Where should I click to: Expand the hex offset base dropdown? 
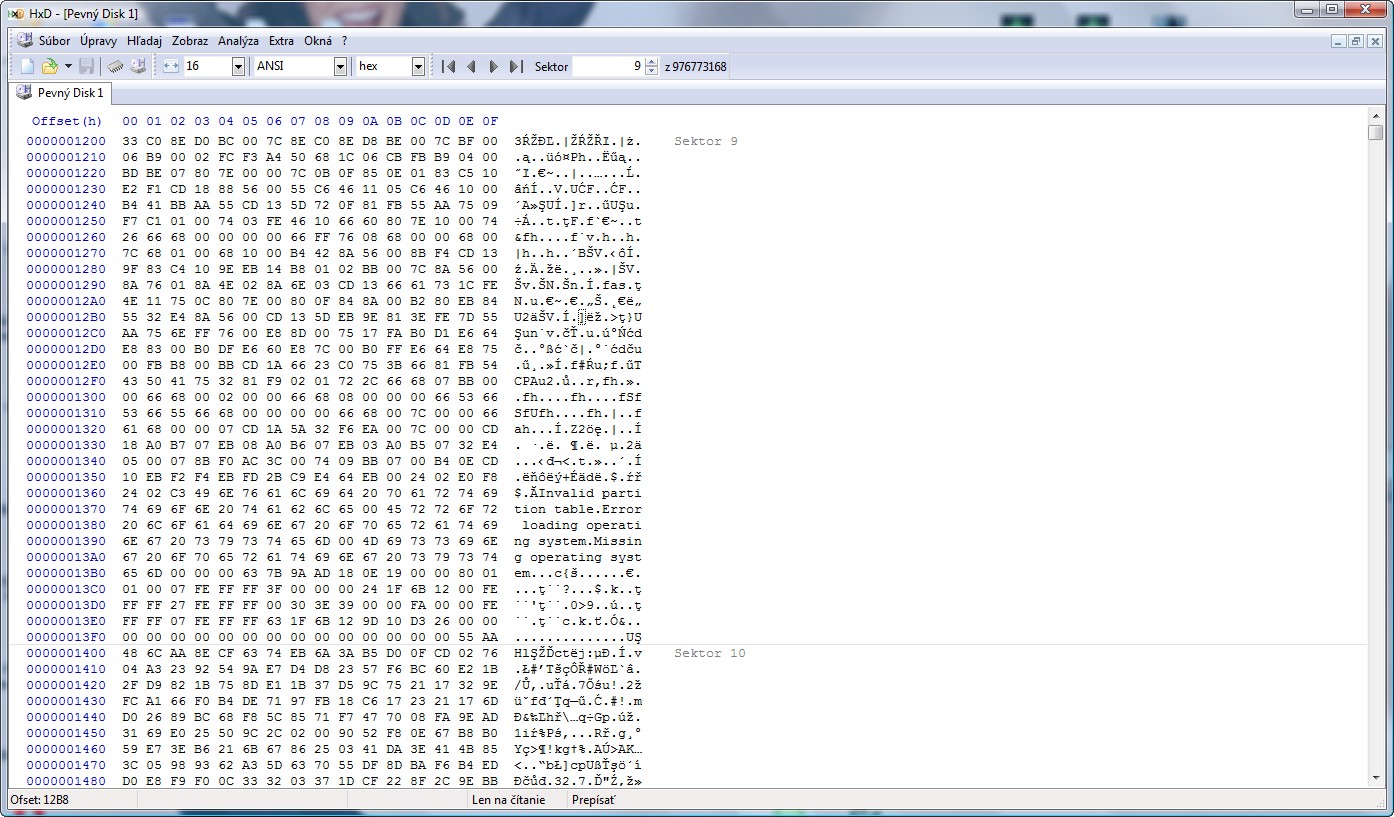point(418,66)
